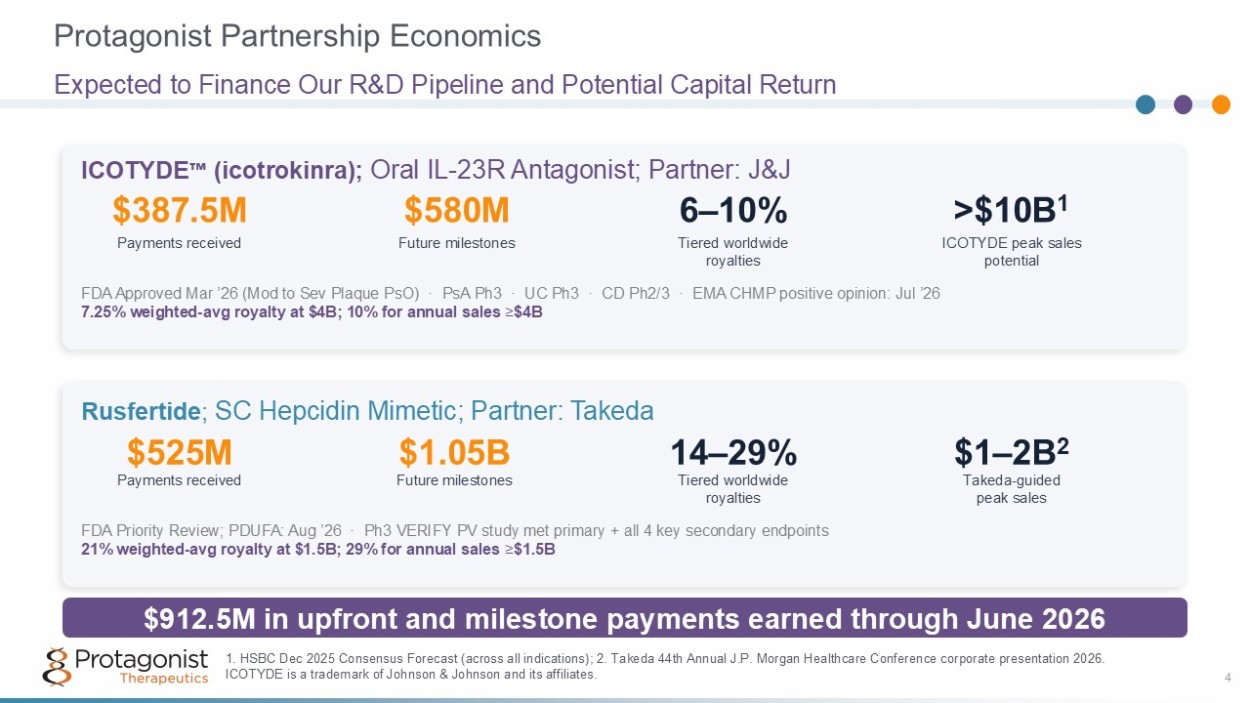Select the $1–2B Takeda-guided peak sales figure

[x=1011, y=452]
